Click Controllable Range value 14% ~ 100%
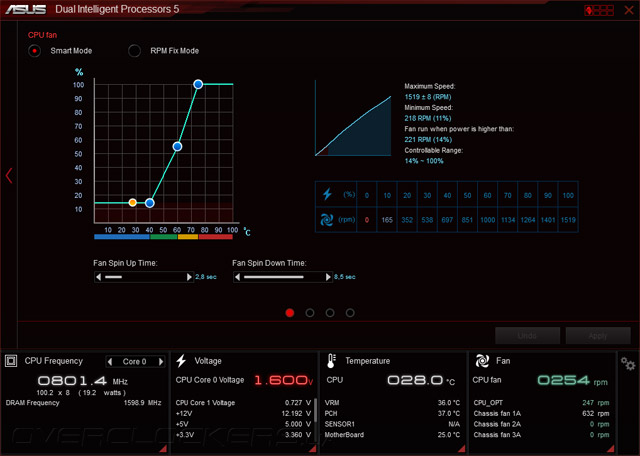Viewport: 640px width, 456px height. click(424, 161)
